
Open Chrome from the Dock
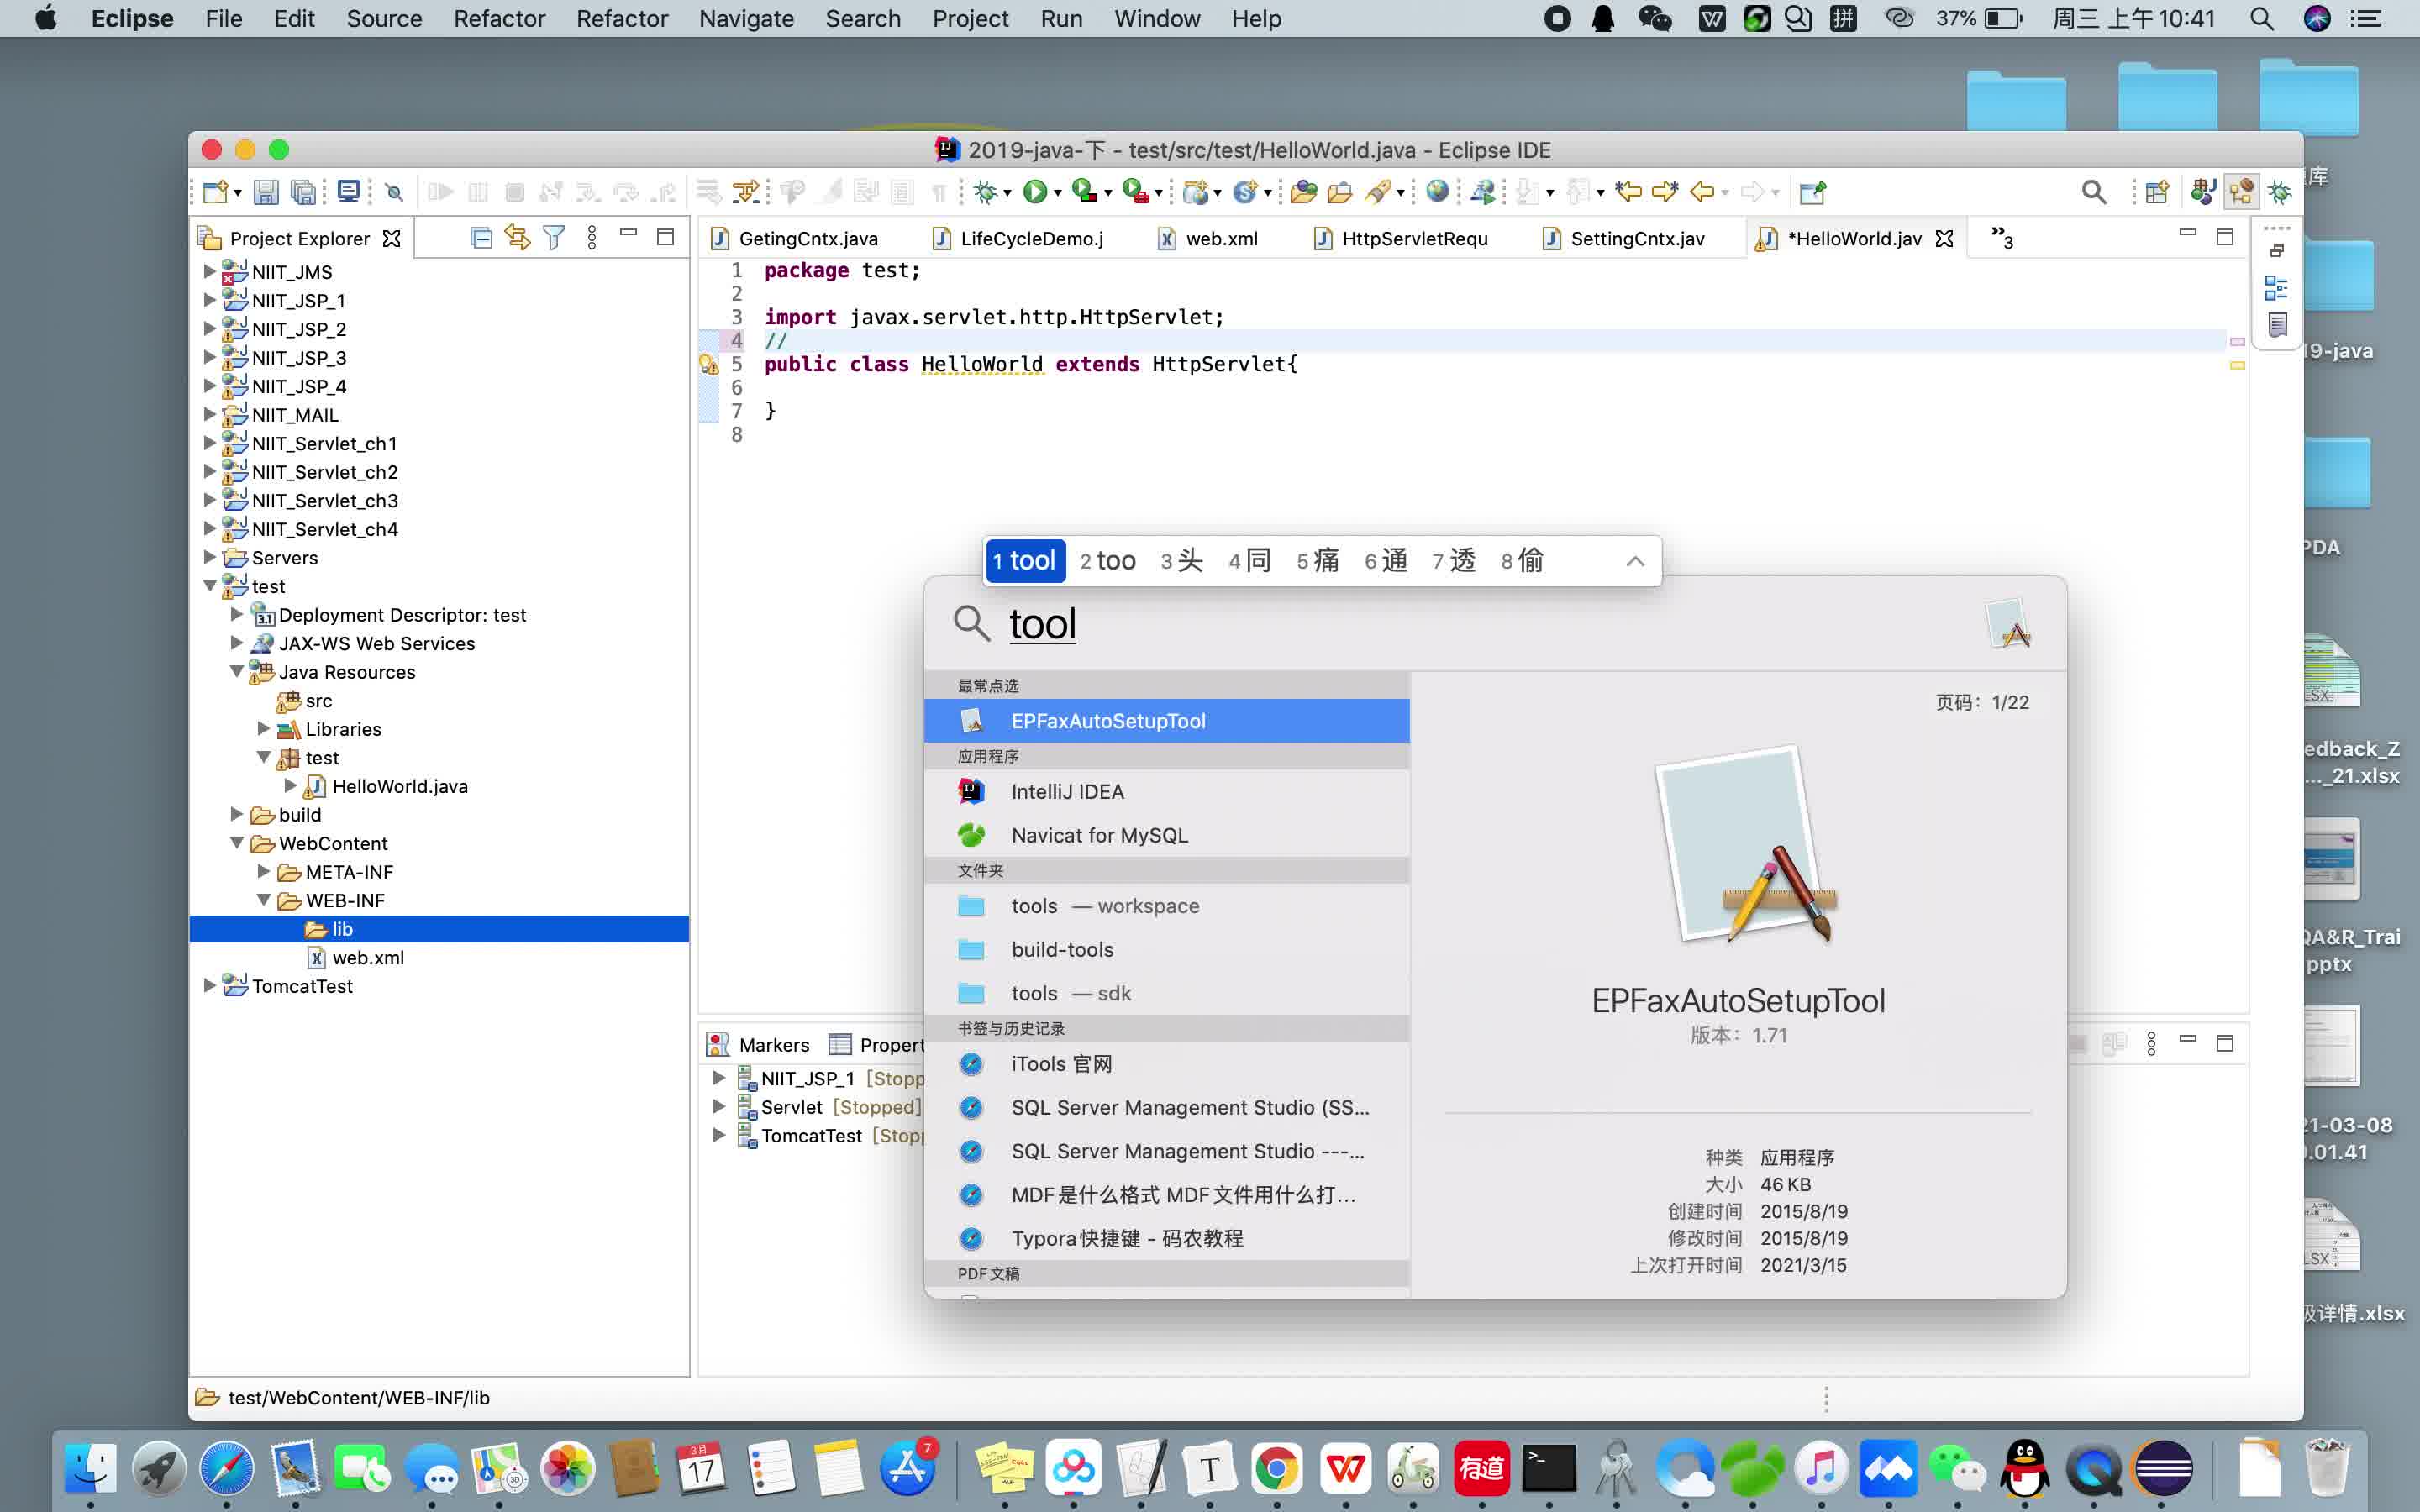pos(1277,1468)
